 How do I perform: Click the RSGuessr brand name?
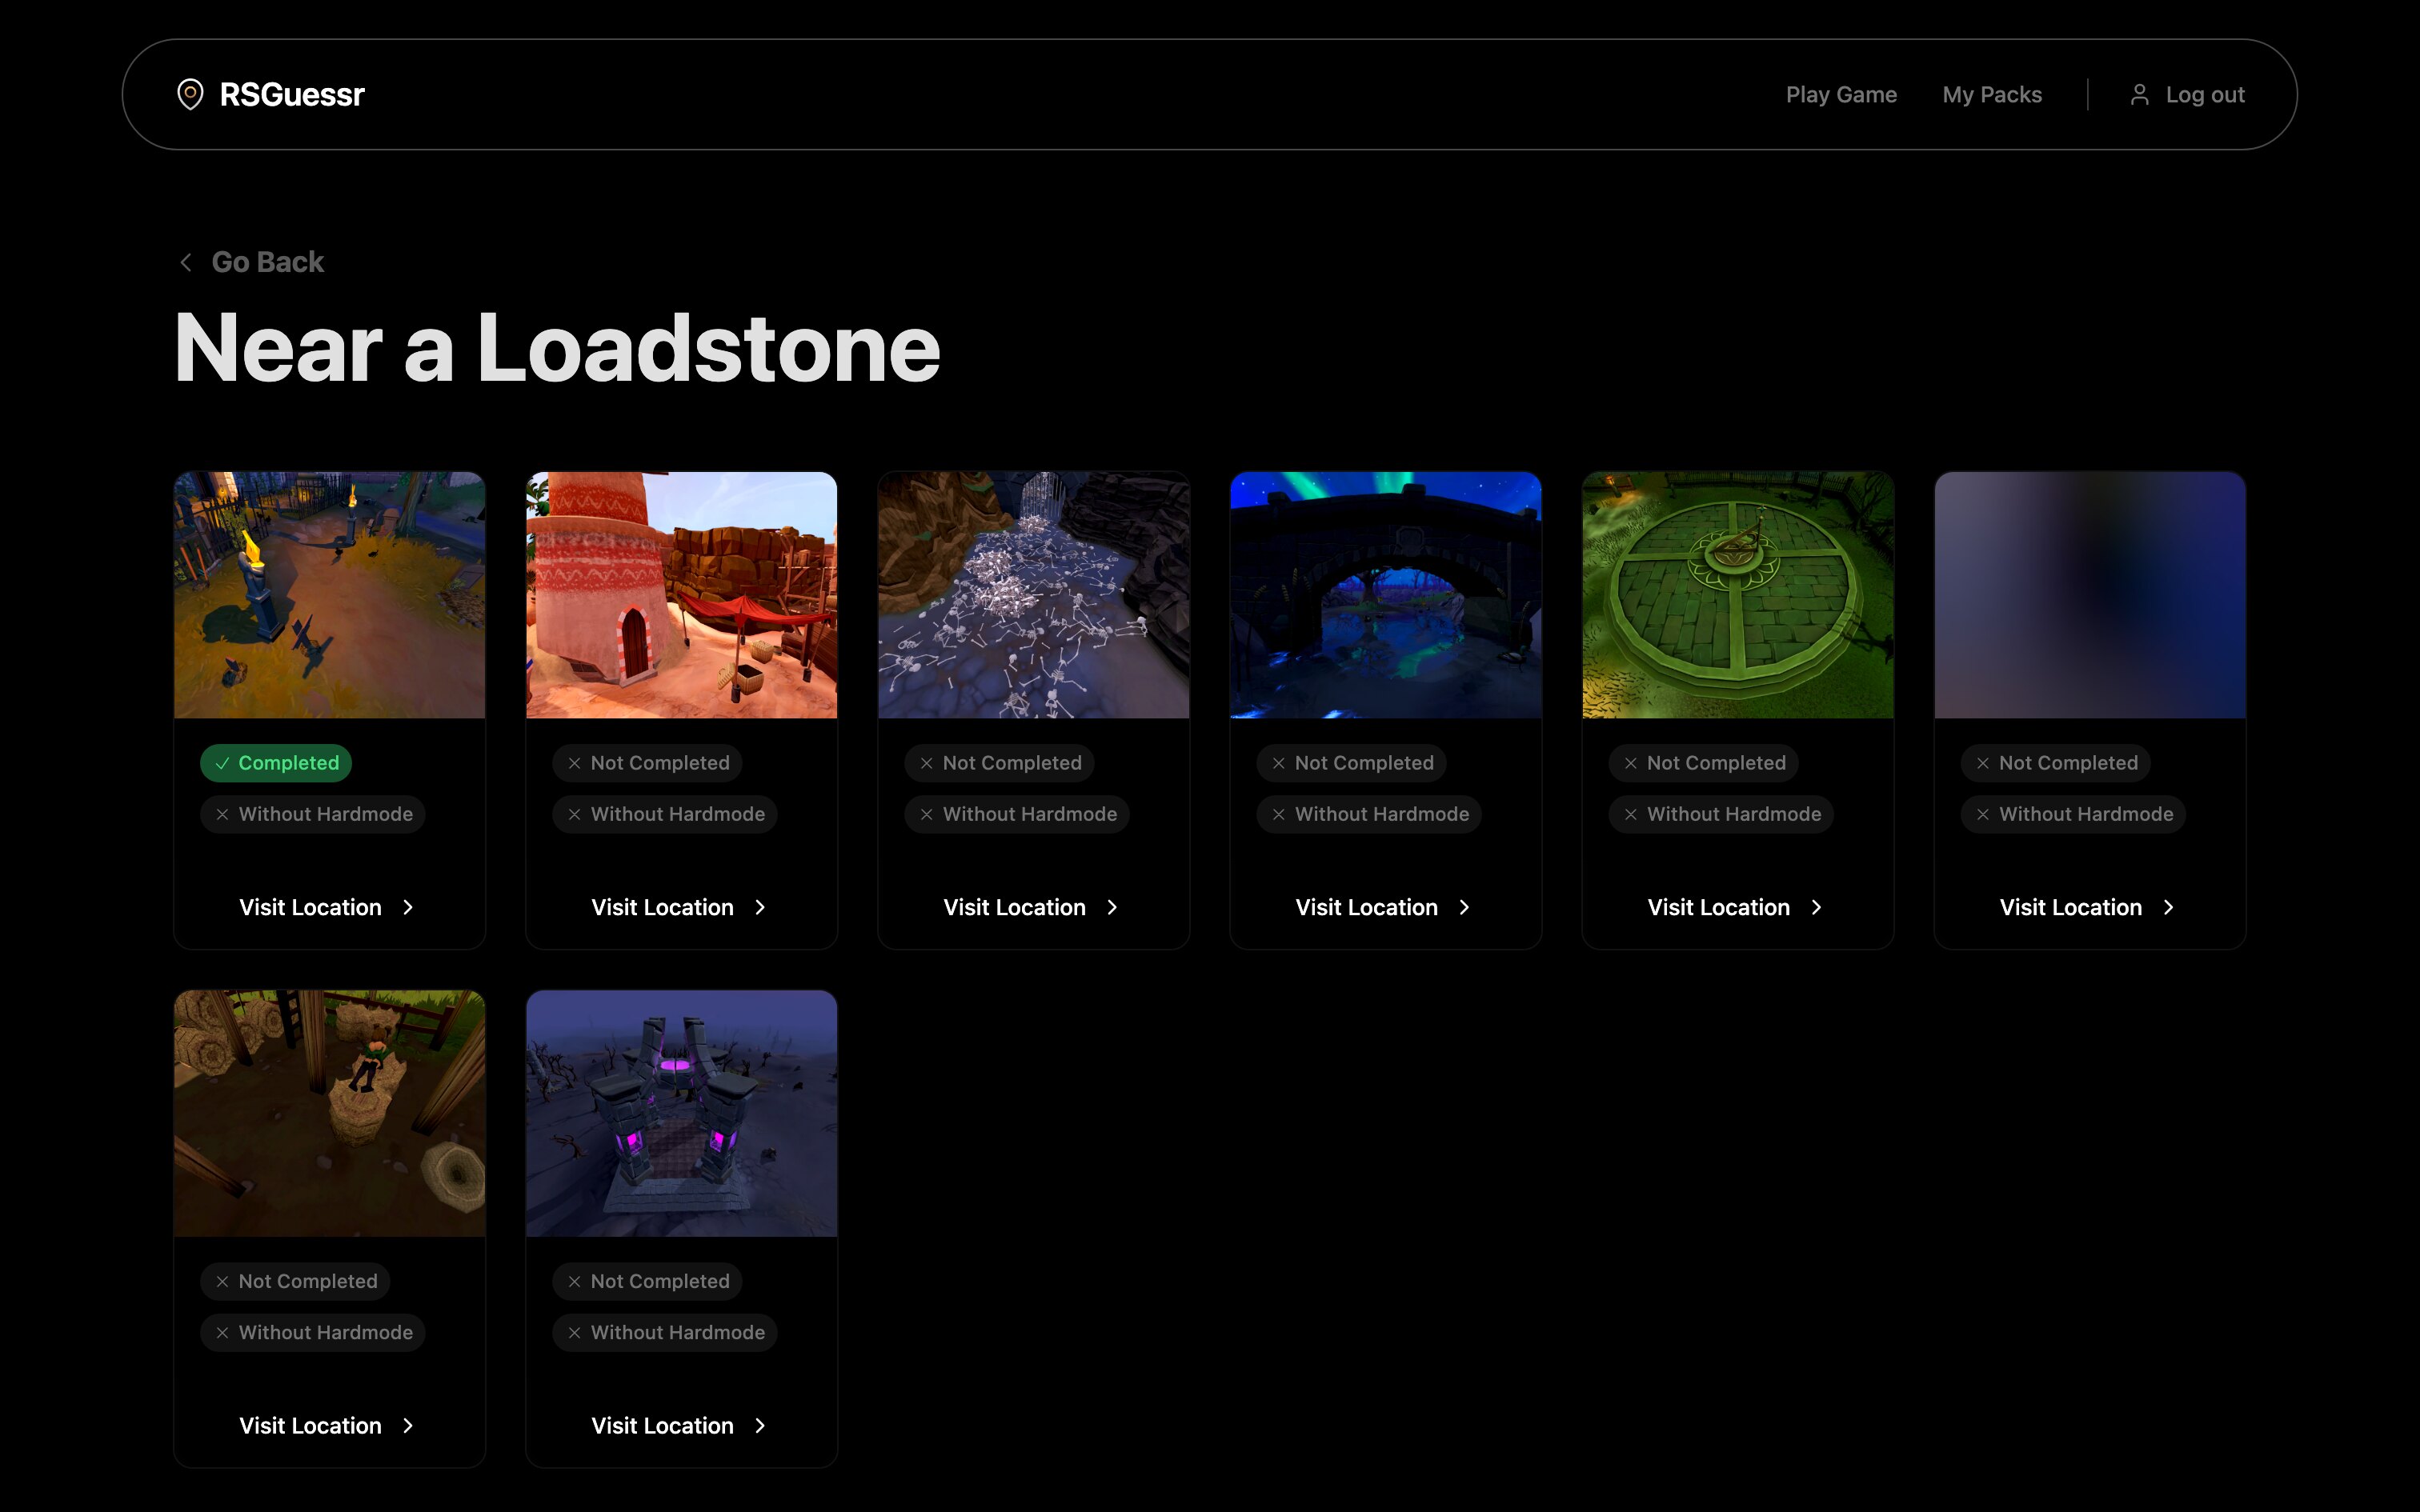tap(292, 95)
